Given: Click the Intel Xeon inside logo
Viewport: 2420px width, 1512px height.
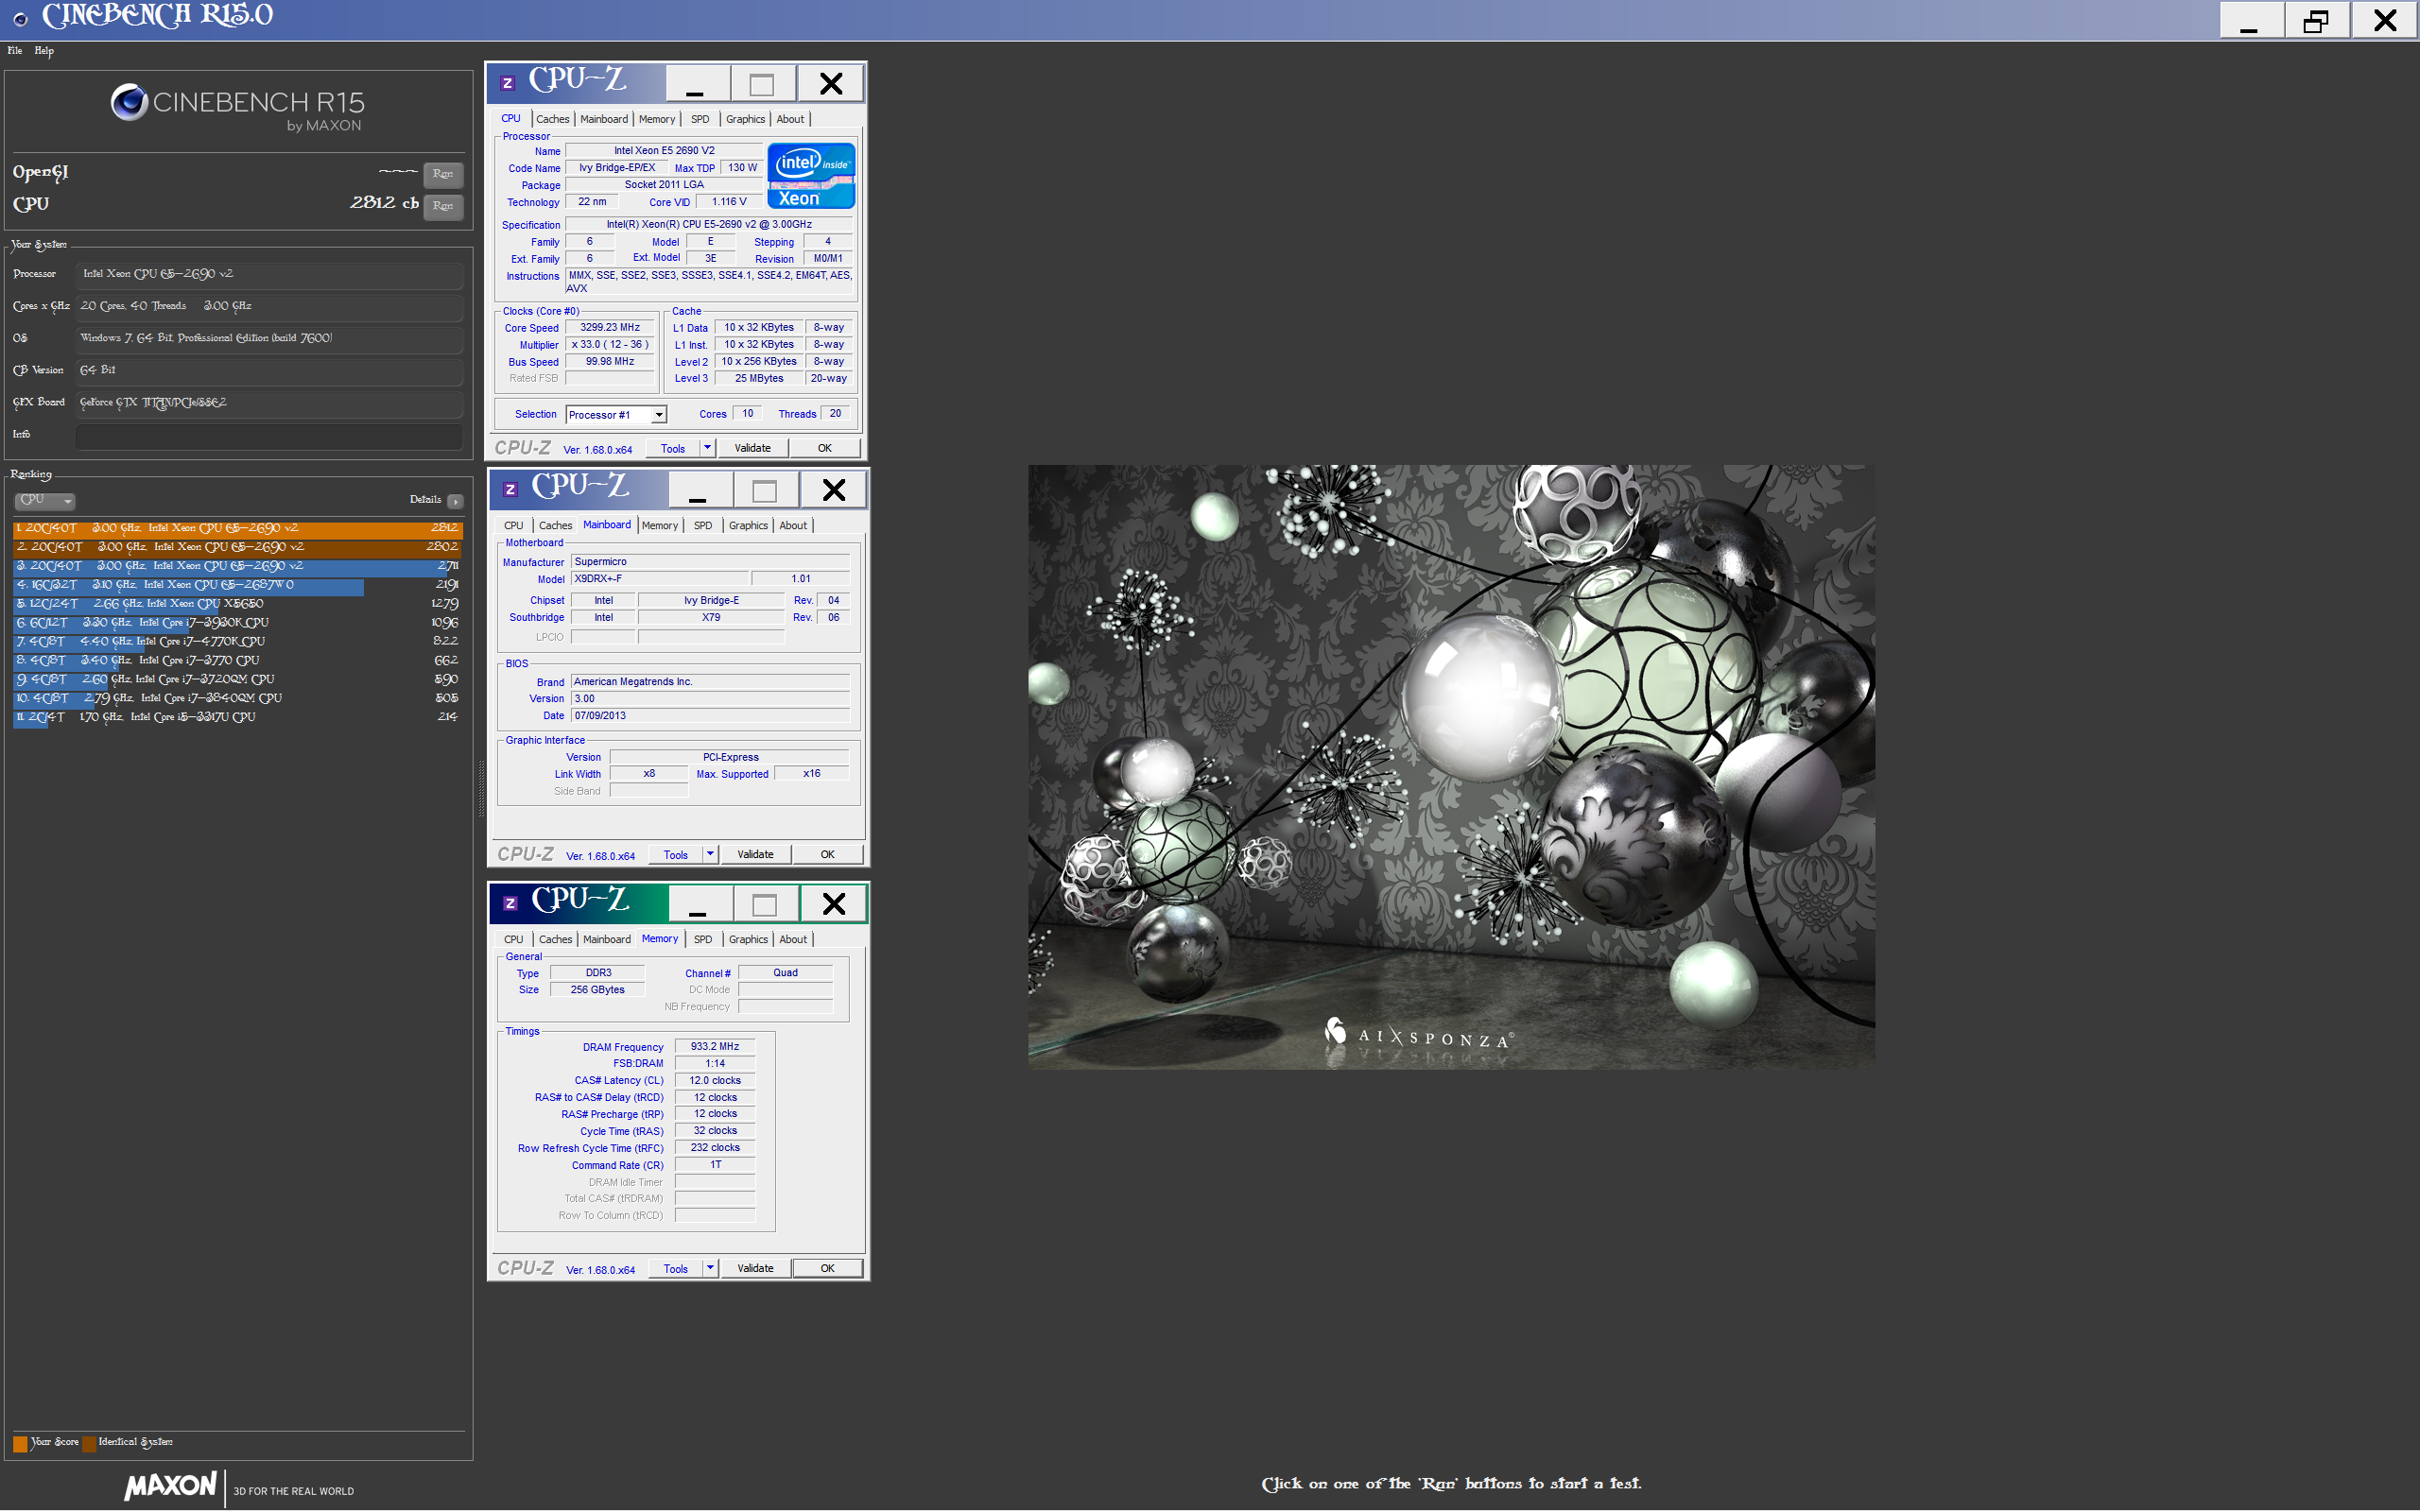Looking at the screenshot, I should pyautogui.click(x=811, y=177).
